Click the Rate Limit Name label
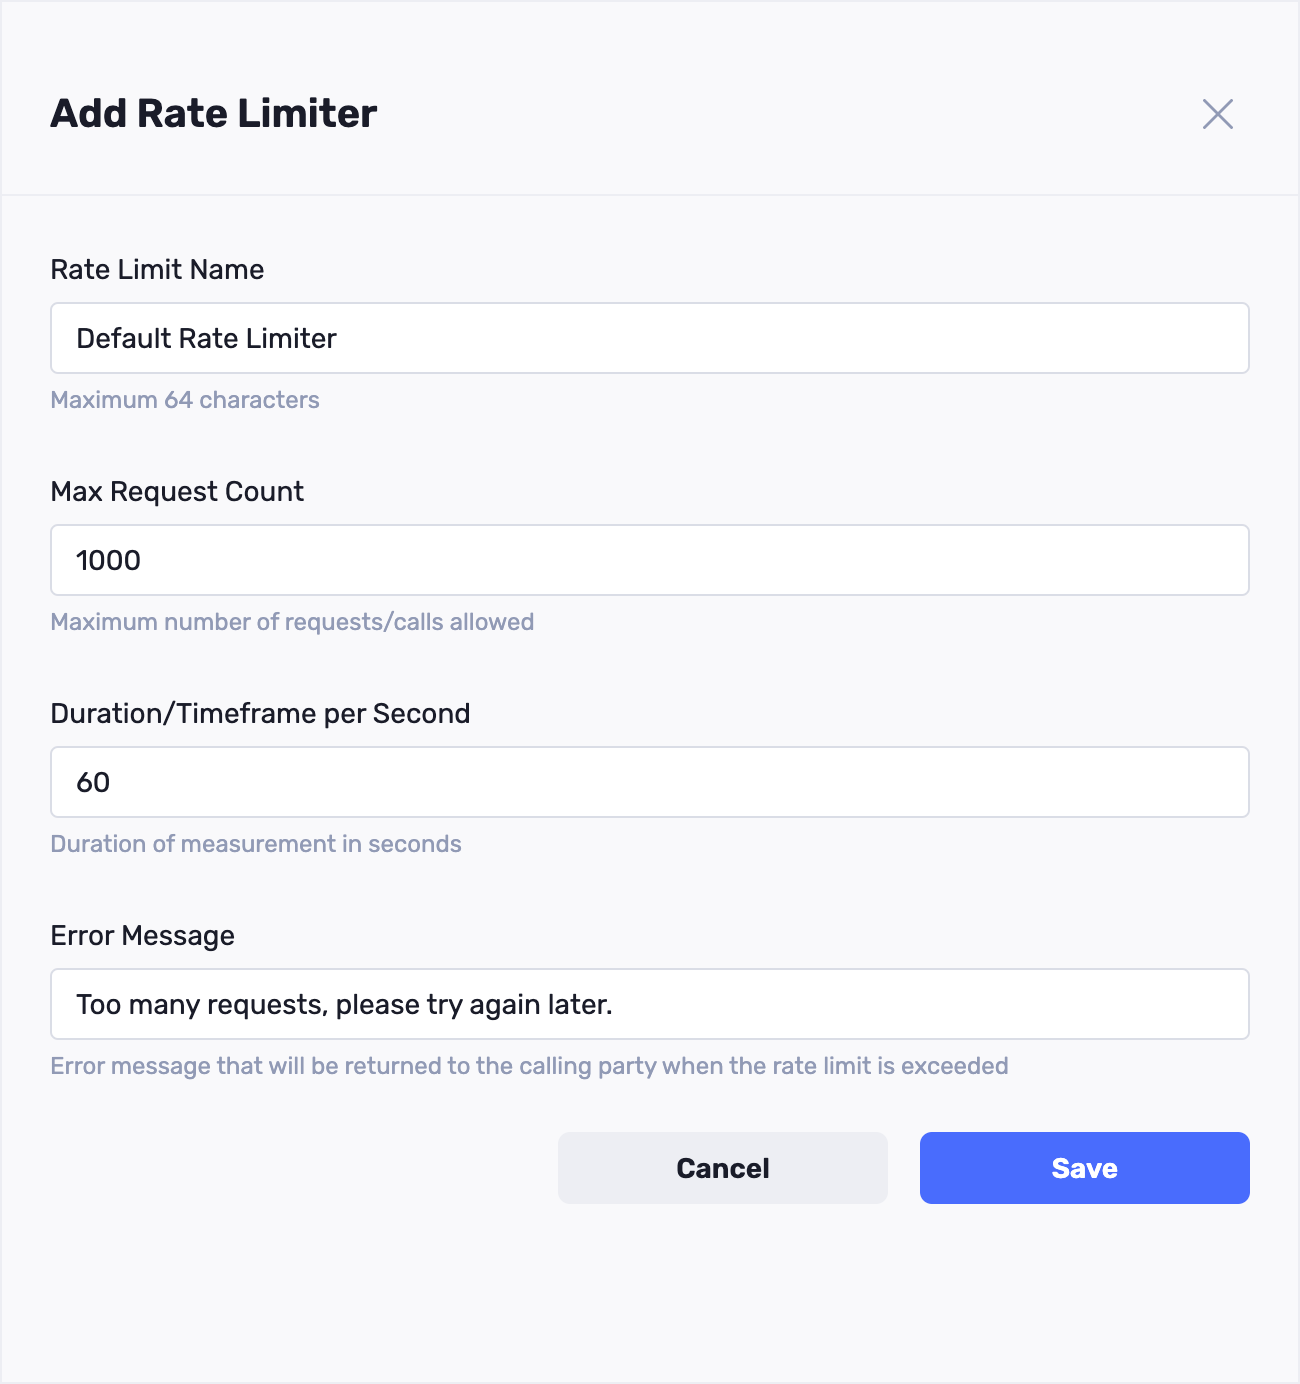This screenshot has width=1300, height=1384. point(157,270)
